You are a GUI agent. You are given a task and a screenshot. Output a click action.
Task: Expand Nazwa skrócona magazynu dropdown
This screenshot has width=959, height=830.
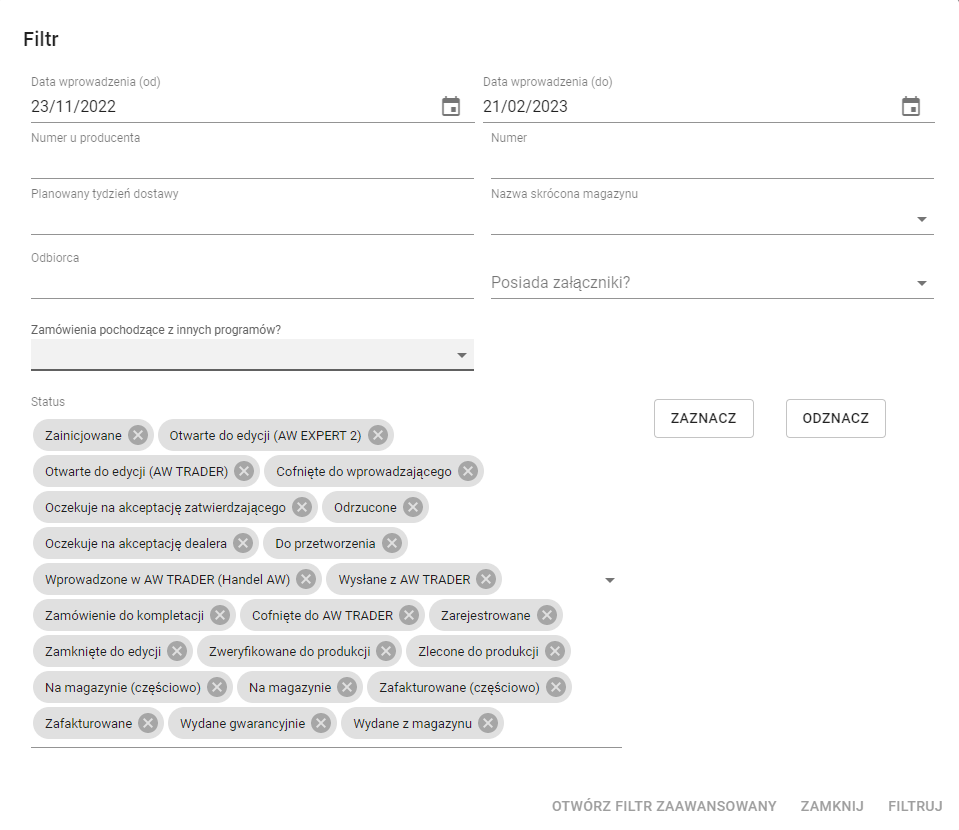click(x=922, y=219)
